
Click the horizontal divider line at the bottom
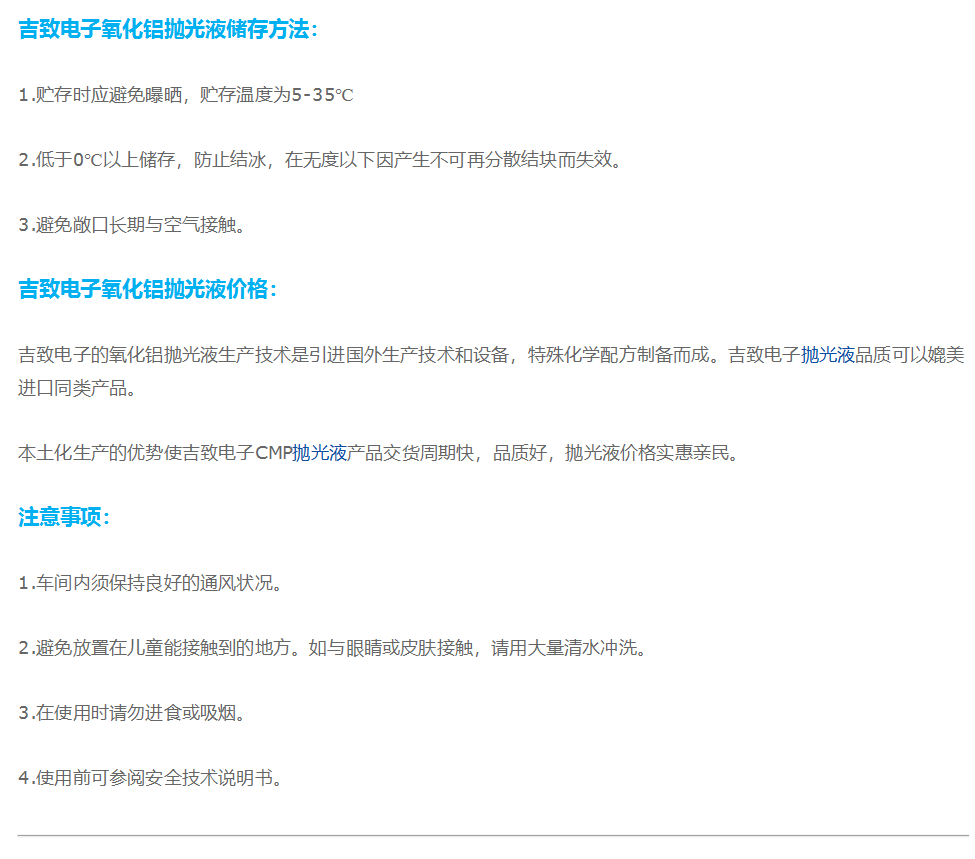492,835
